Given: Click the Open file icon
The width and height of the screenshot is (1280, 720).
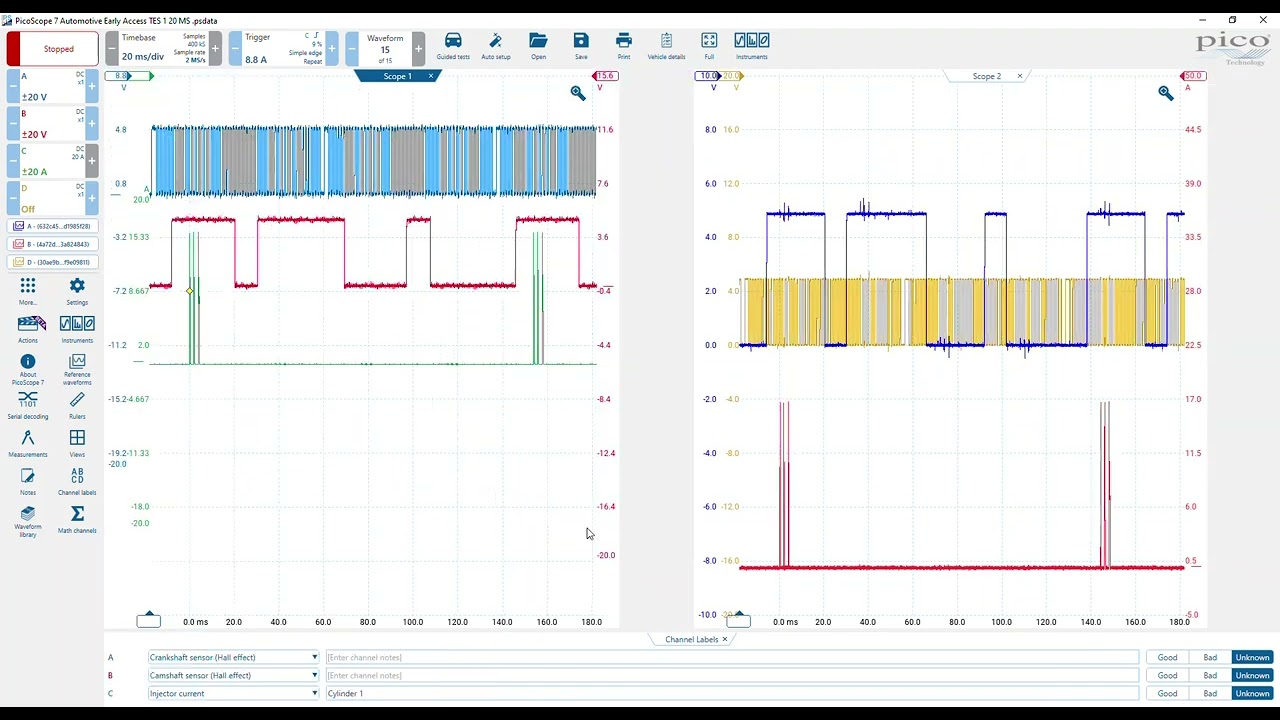Looking at the screenshot, I should coord(538,46).
